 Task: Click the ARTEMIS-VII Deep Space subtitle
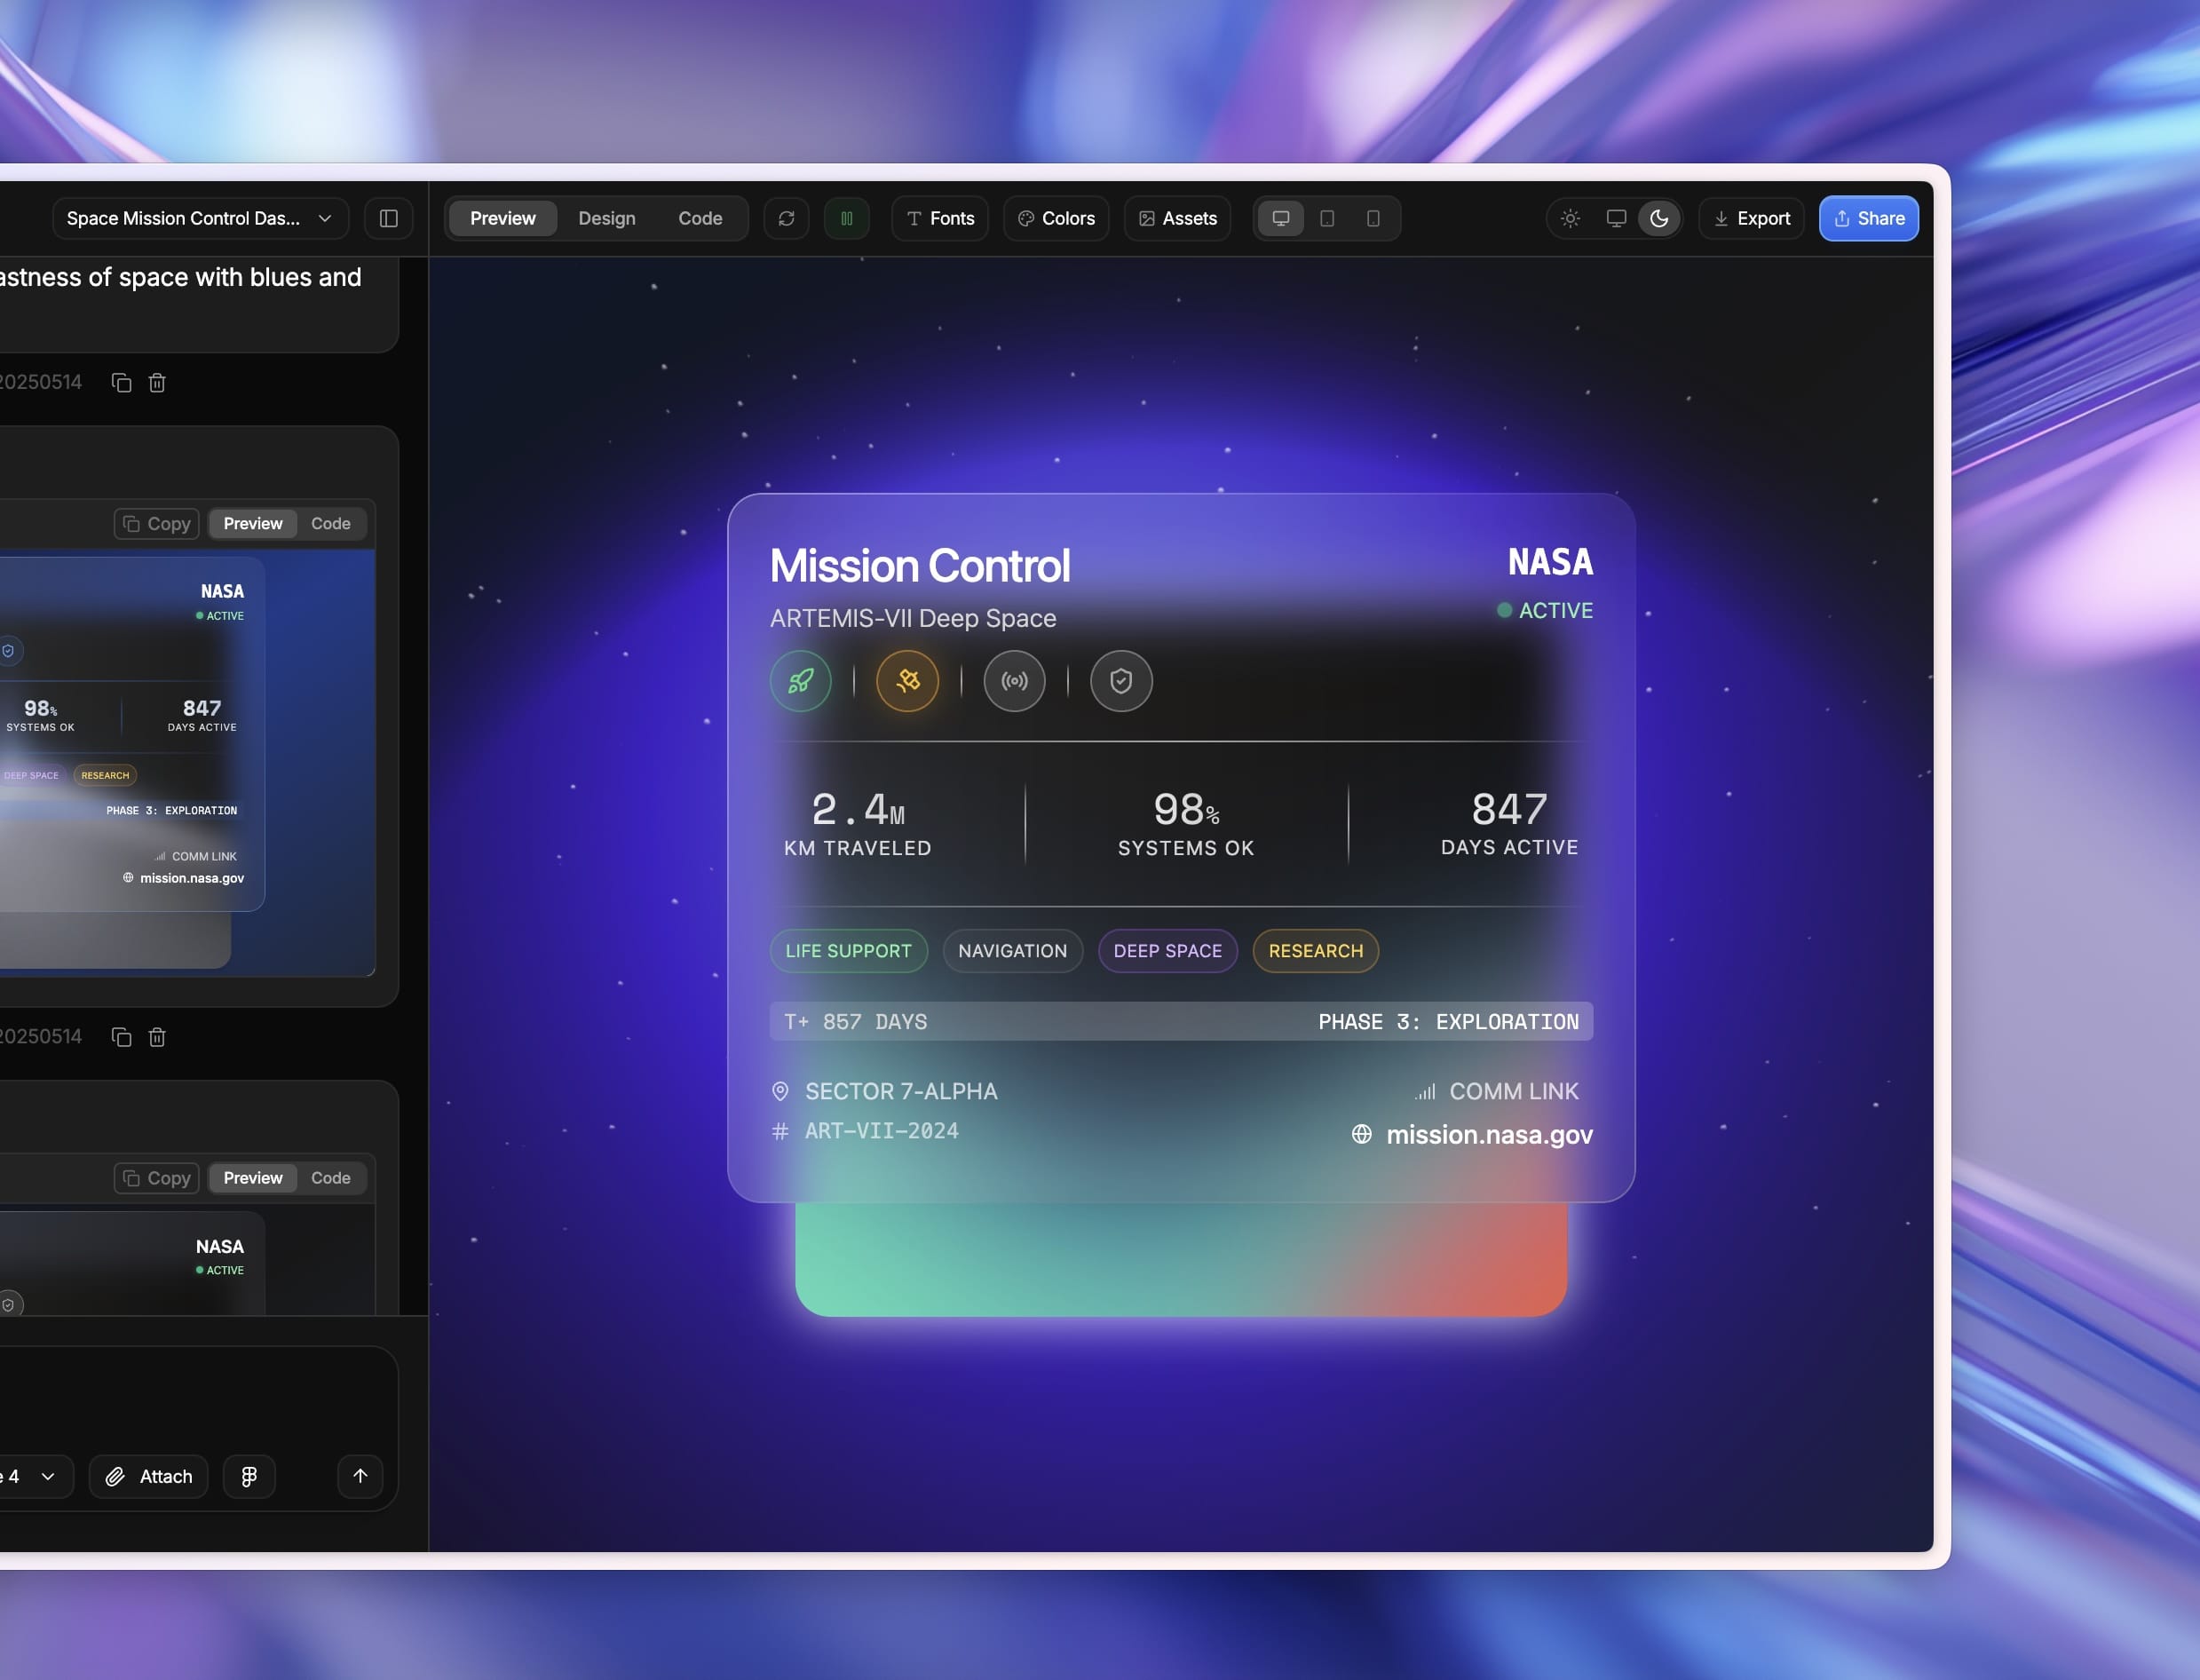(913, 618)
